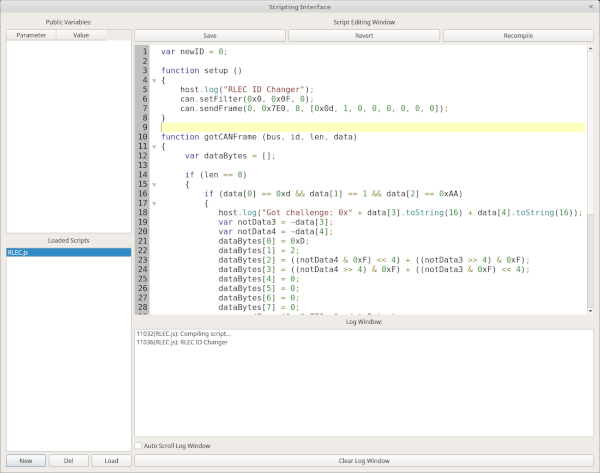Click the Value column header
Image resolution: width=600 pixels, height=473 pixels.
(x=81, y=35)
